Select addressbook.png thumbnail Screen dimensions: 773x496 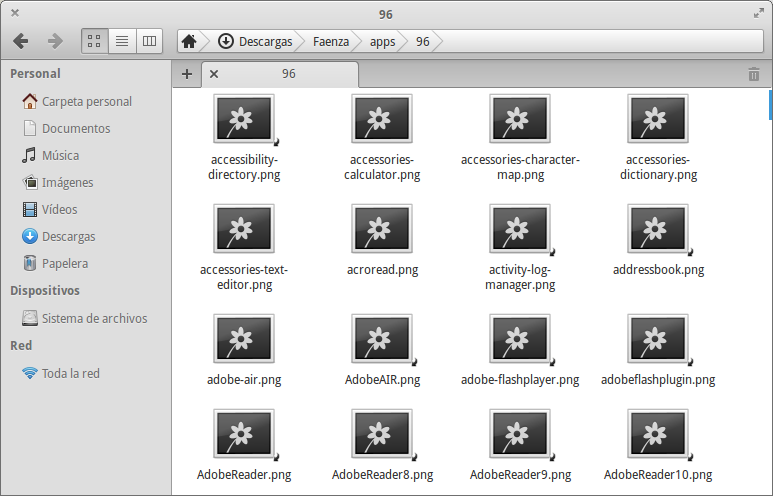(658, 229)
